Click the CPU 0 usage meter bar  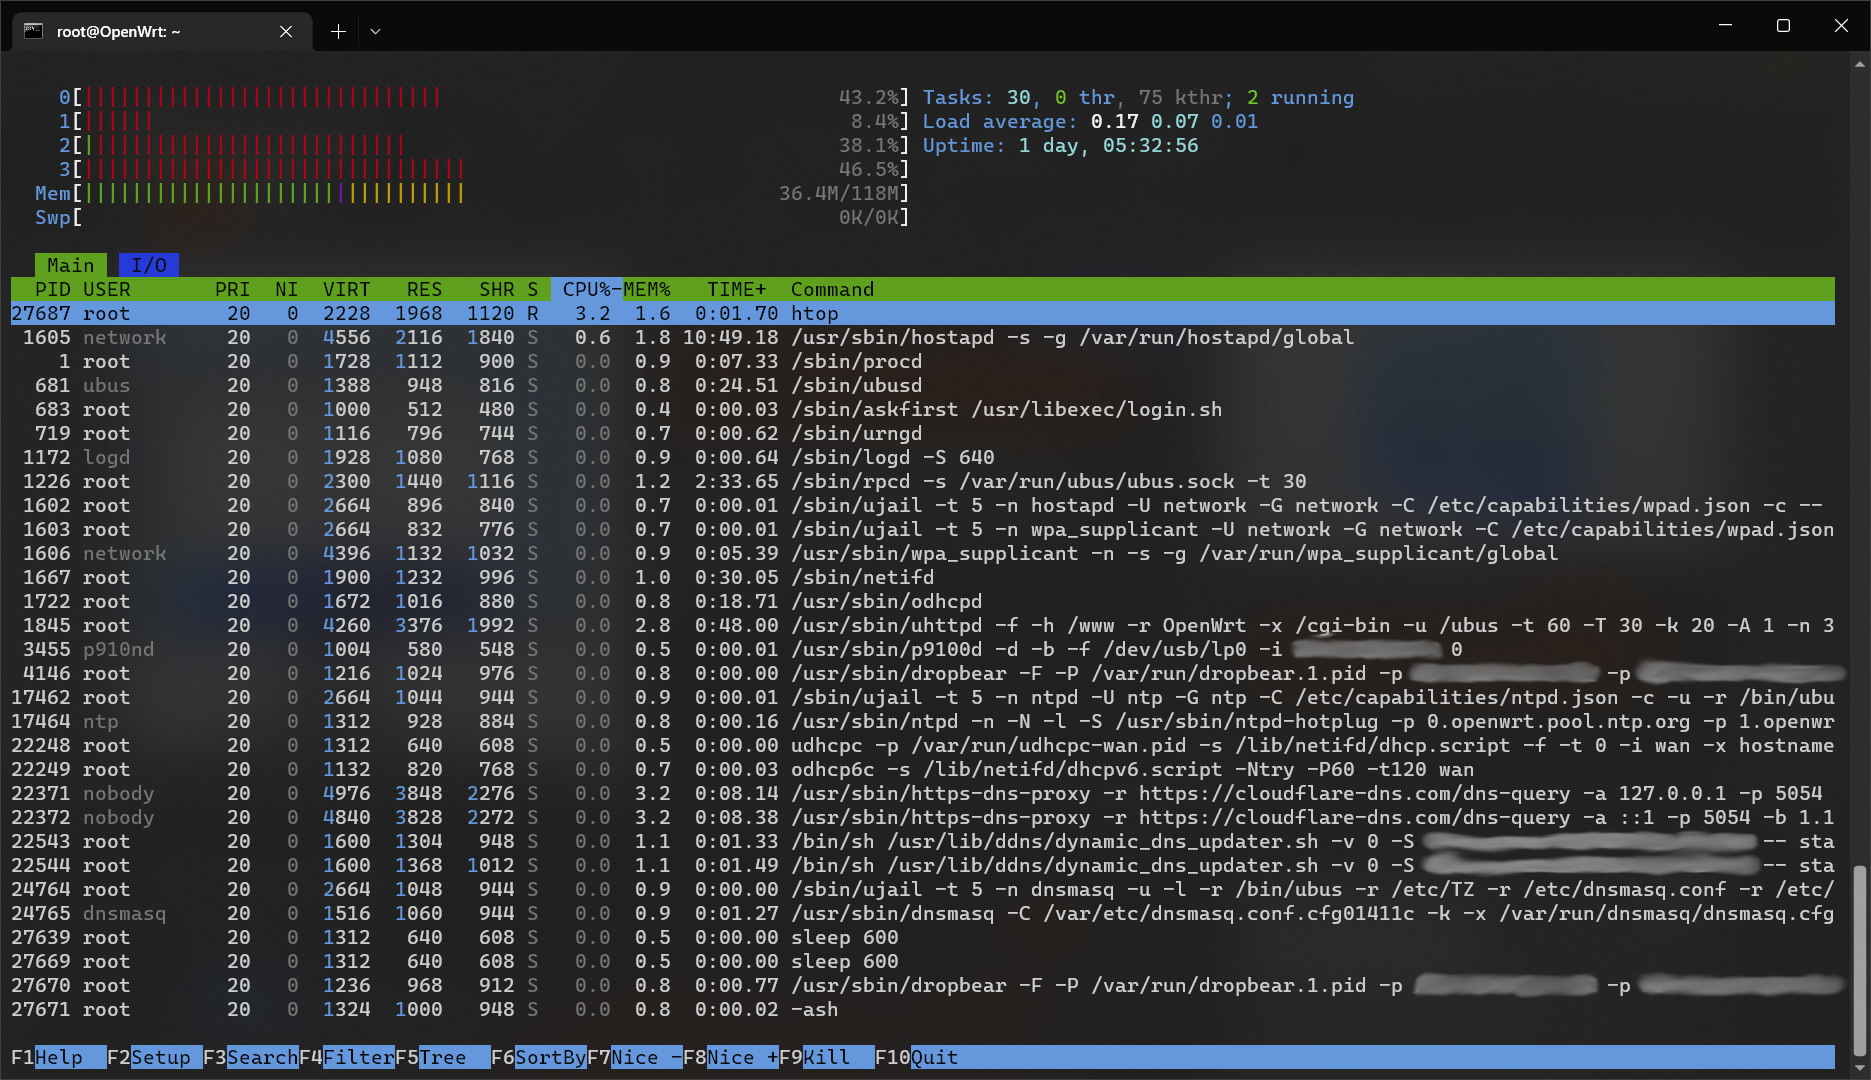pyautogui.click(x=484, y=97)
